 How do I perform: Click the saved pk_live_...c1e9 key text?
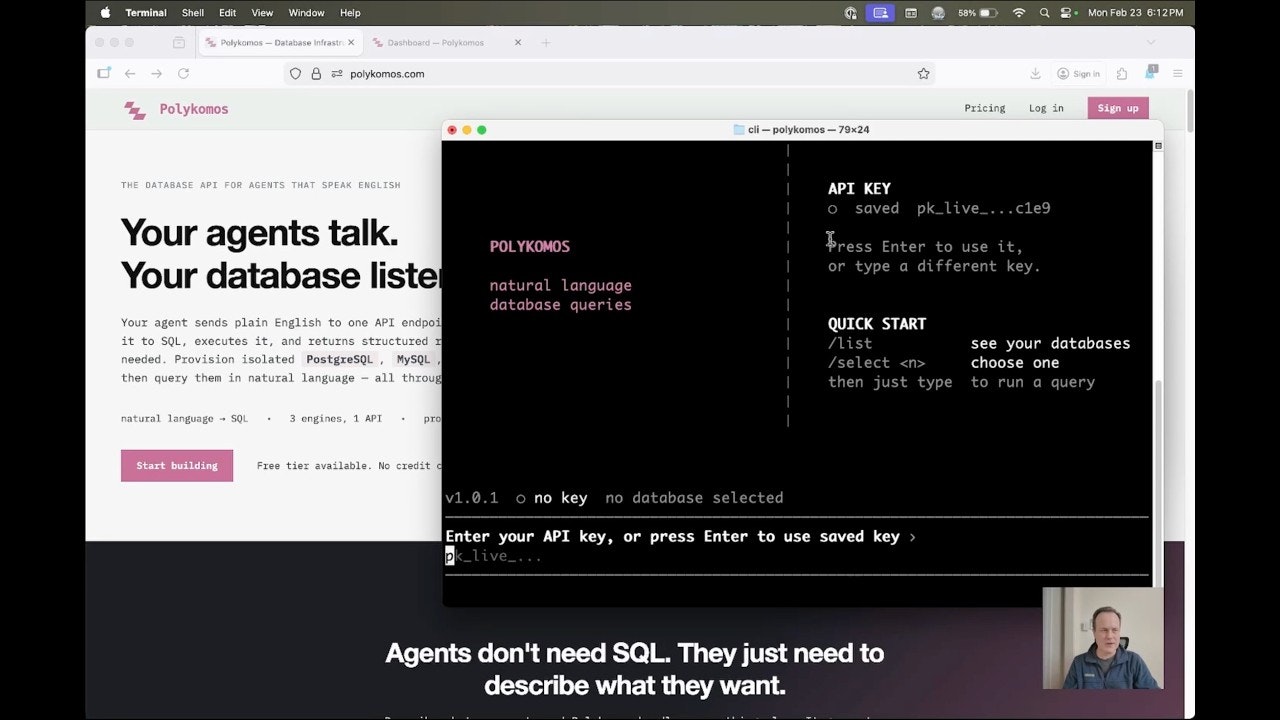coord(984,208)
